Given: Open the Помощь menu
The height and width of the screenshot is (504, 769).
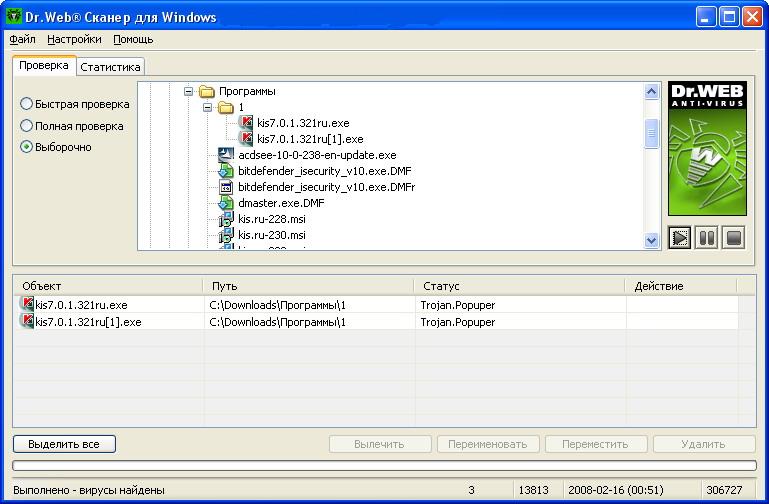Looking at the screenshot, I should pyautogui.click(x=133, y=39).
